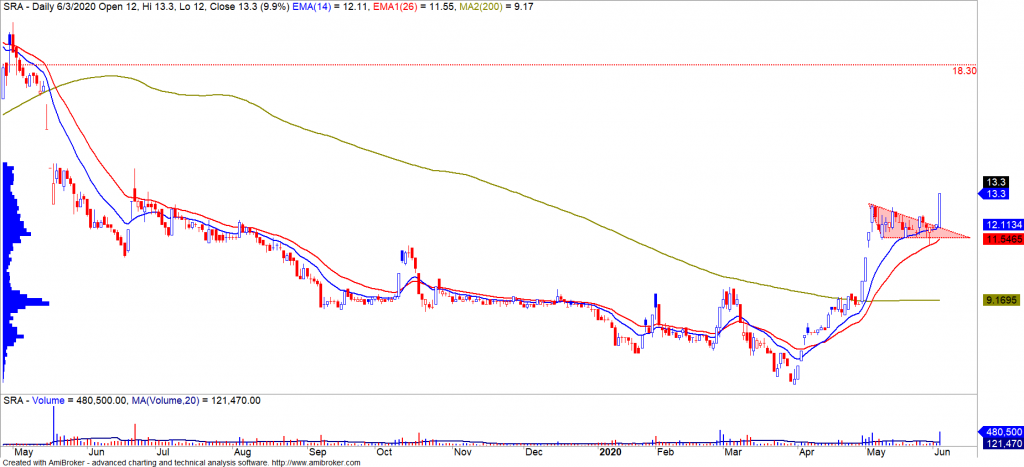Click the longest blue volume profile bar
This screenshot has height=467, width=1024.
[x=25, y=302]
